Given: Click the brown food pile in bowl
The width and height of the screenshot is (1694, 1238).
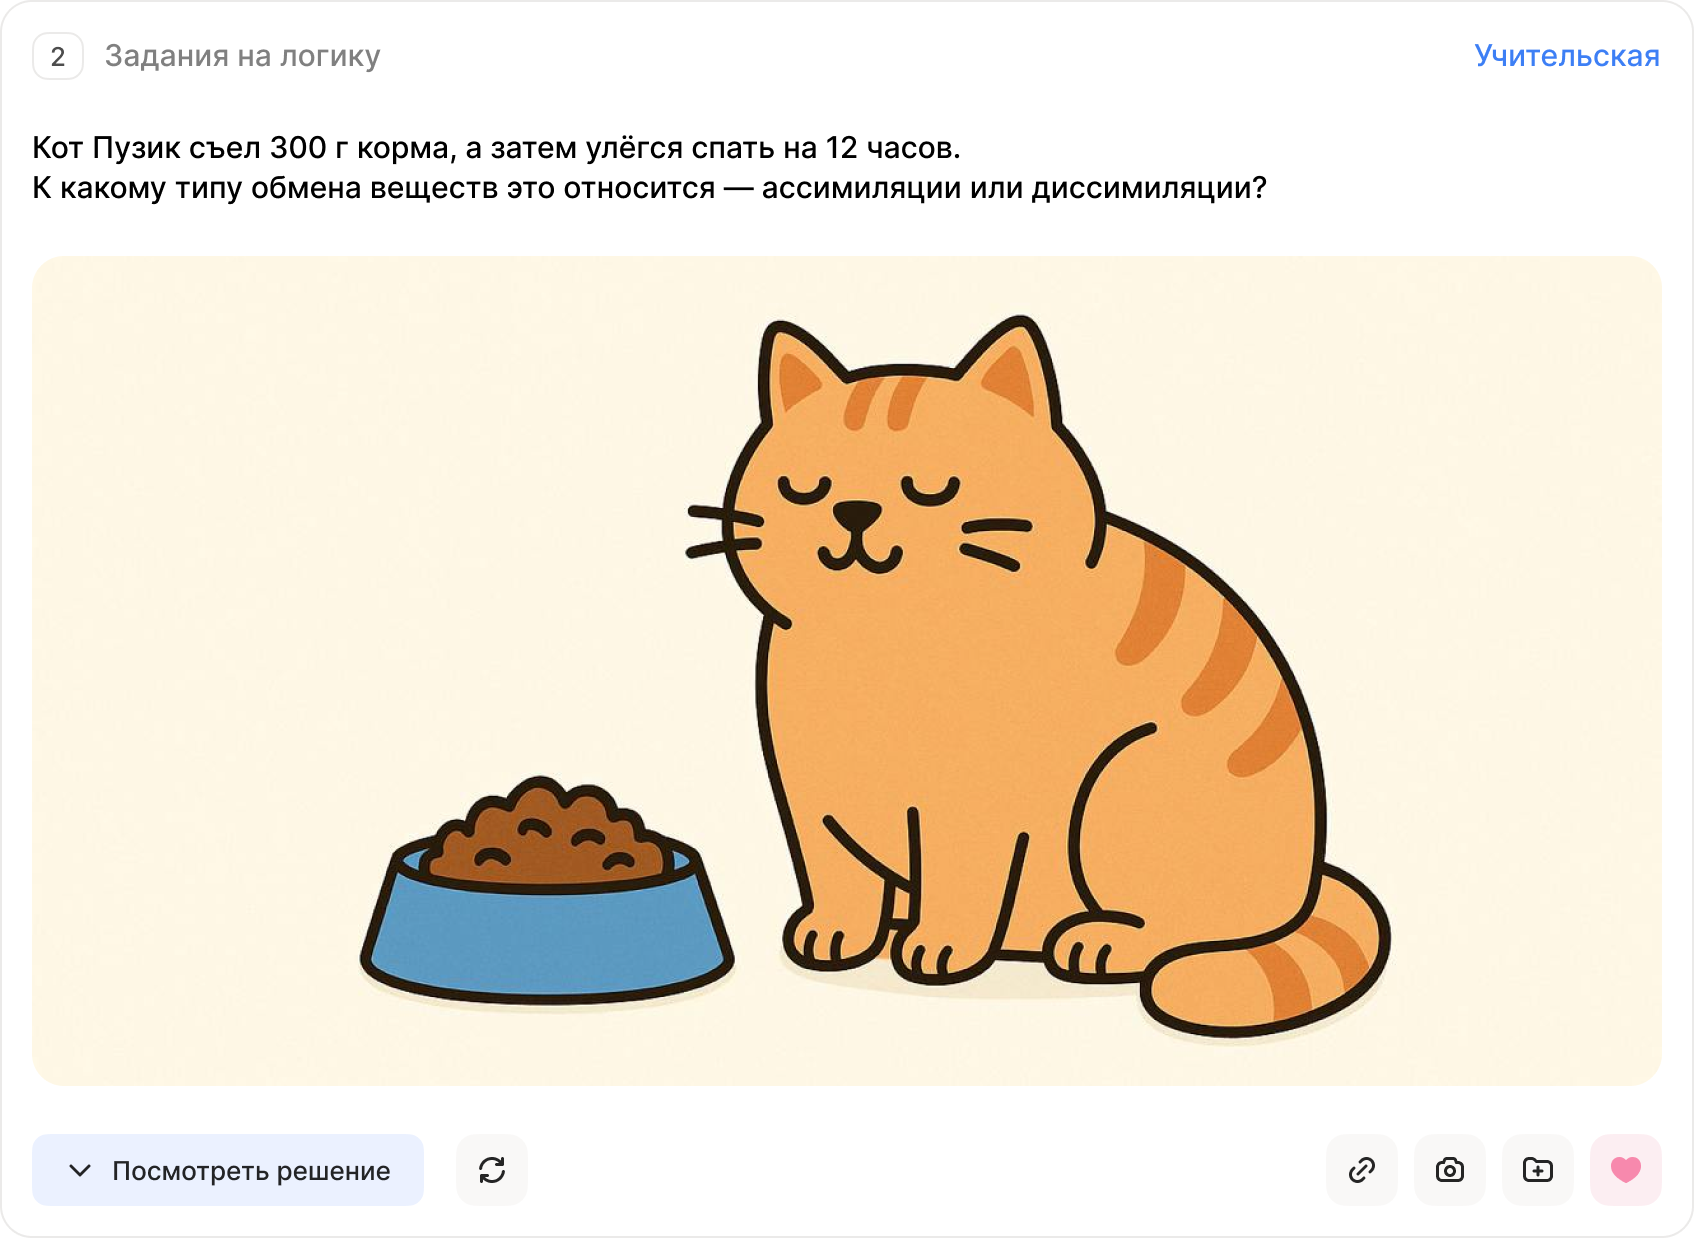Looking at the screenshot, I should (x=547, y=832).
